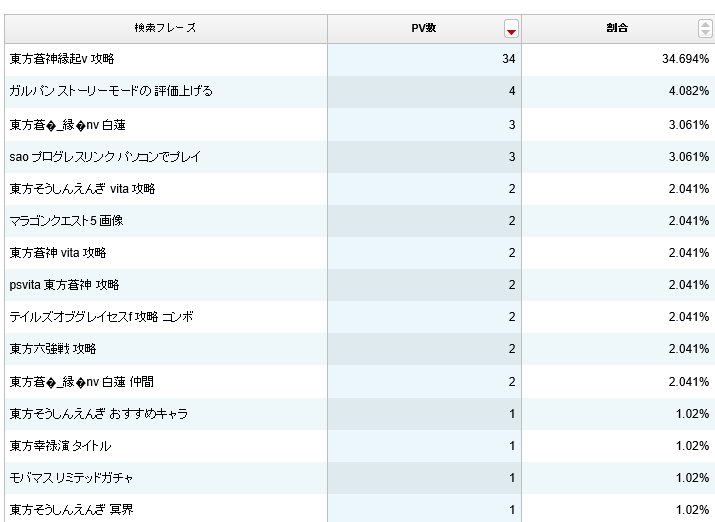Click the 34.694% ratio cell
The image size is (715, 522).
618,59
